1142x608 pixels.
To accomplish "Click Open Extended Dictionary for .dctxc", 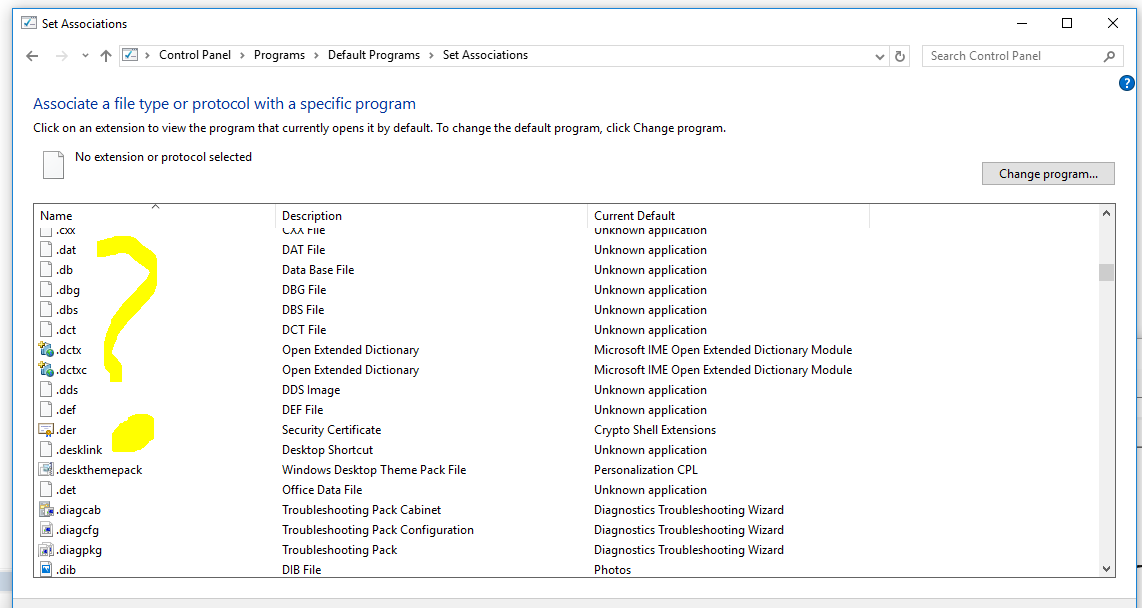I will [x=350, y=370].
